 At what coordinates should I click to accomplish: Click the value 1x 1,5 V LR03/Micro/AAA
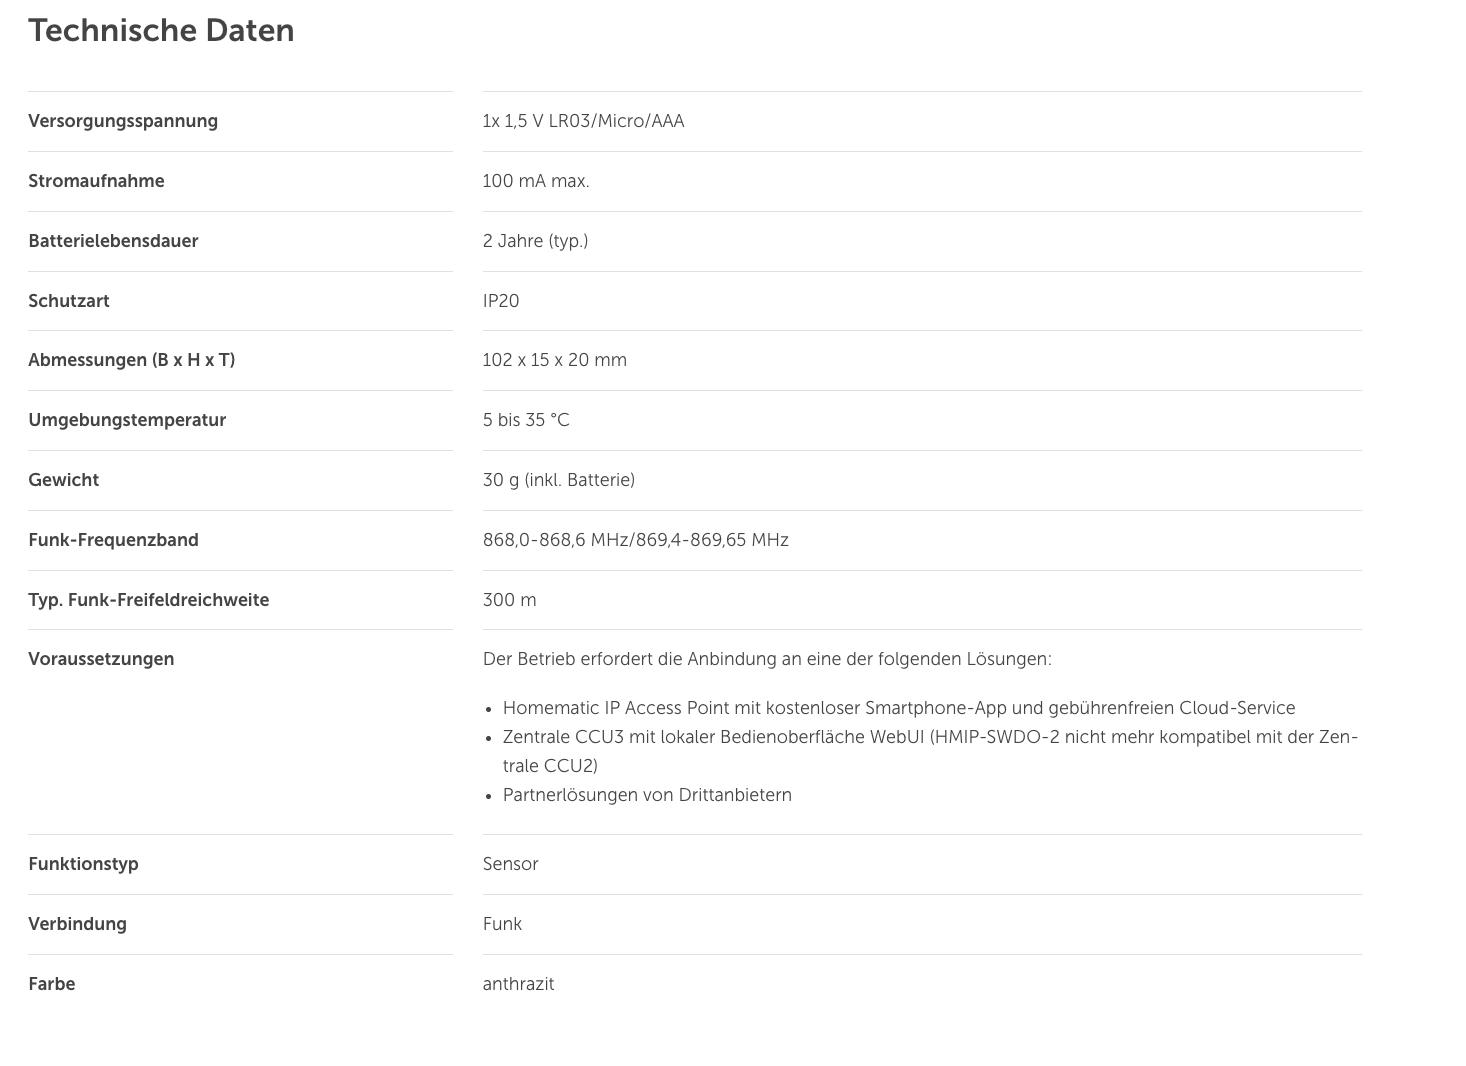click(583, 121)
